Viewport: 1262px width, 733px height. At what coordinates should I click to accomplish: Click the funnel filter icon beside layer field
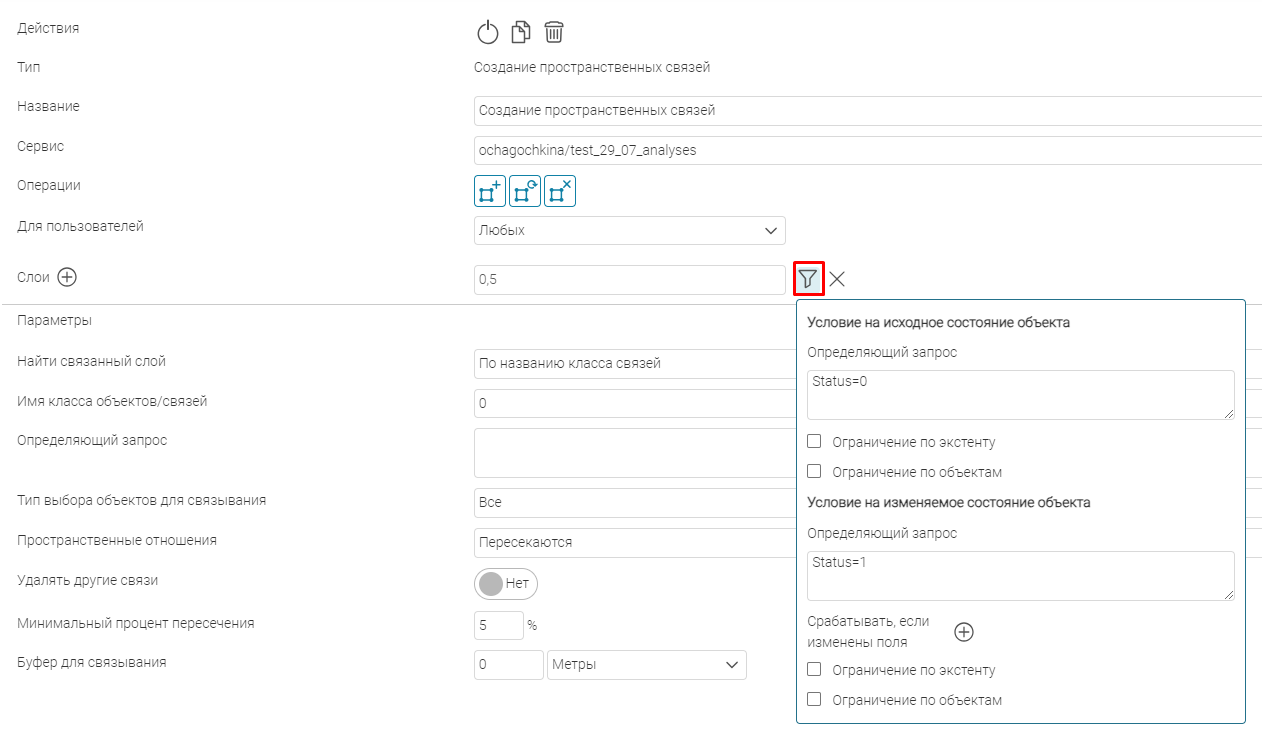click(x=808, y=279)
